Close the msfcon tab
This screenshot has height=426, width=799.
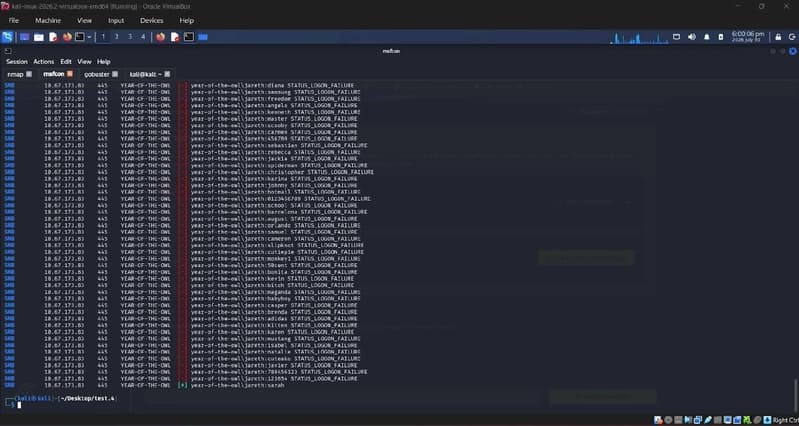click(70, 74)
